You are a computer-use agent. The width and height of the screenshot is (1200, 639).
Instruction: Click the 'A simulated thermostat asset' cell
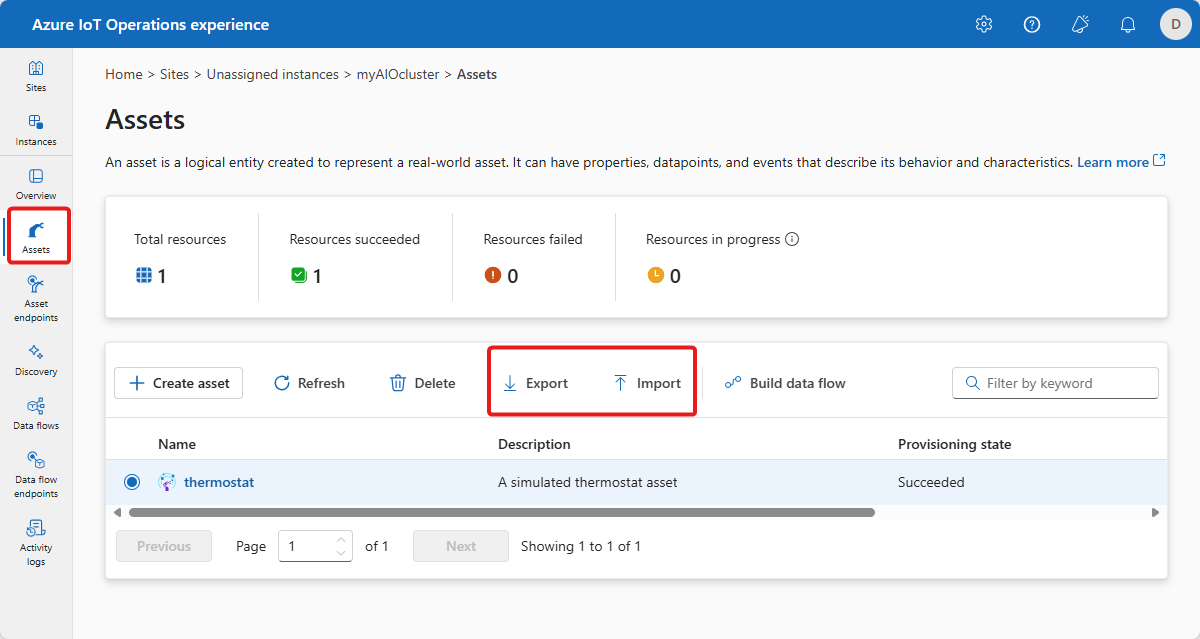click(x=588, y=482)
